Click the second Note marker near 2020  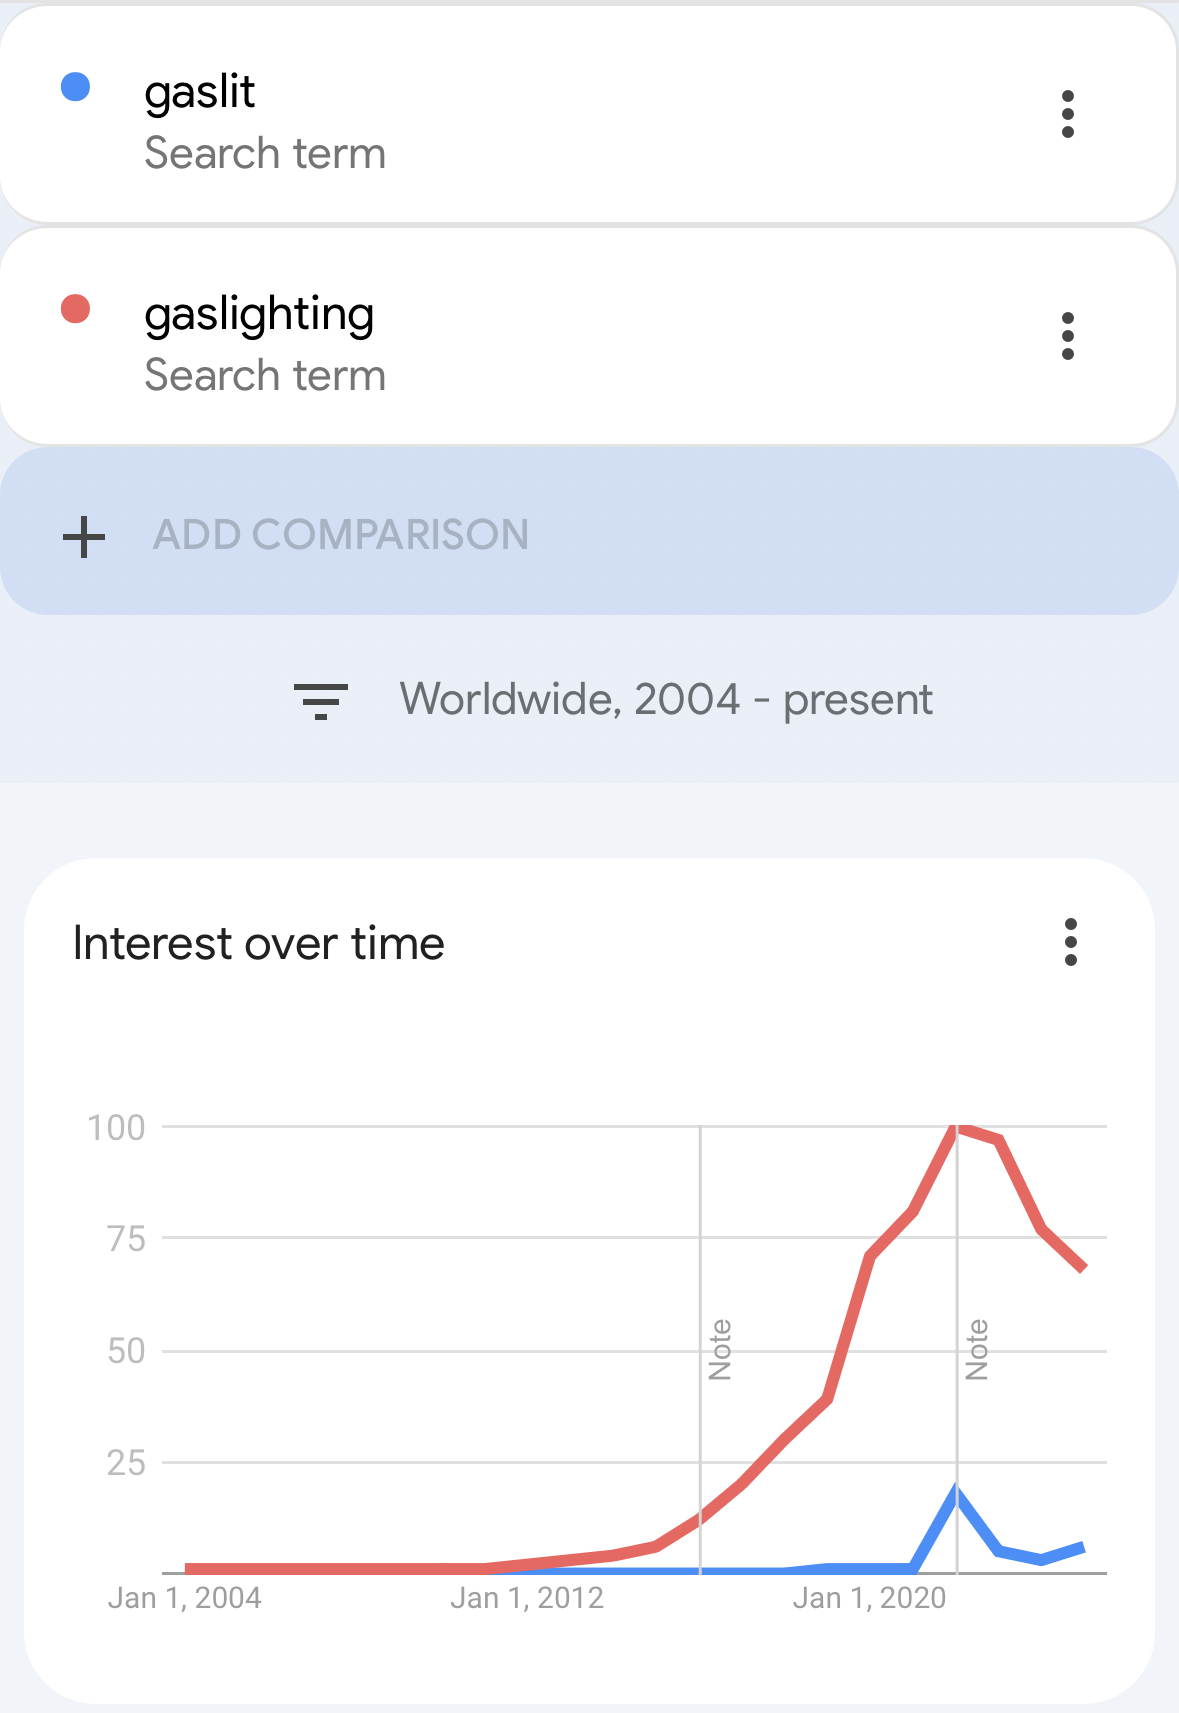[x=977, y=1349]
